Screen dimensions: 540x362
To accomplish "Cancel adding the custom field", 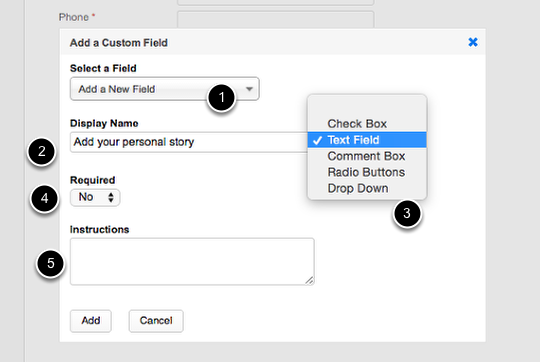I will point(156,321).
